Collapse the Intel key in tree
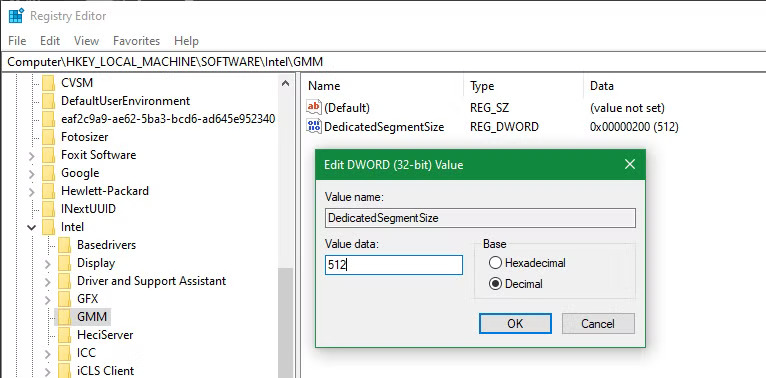Screen dimensions: 766x378 coord(32,227)
